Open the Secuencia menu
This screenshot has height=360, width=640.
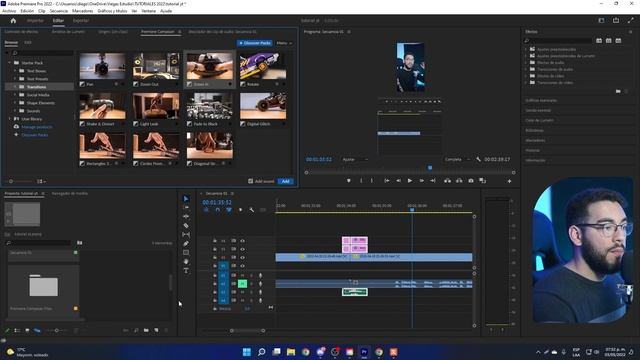[x=59, y=11]
